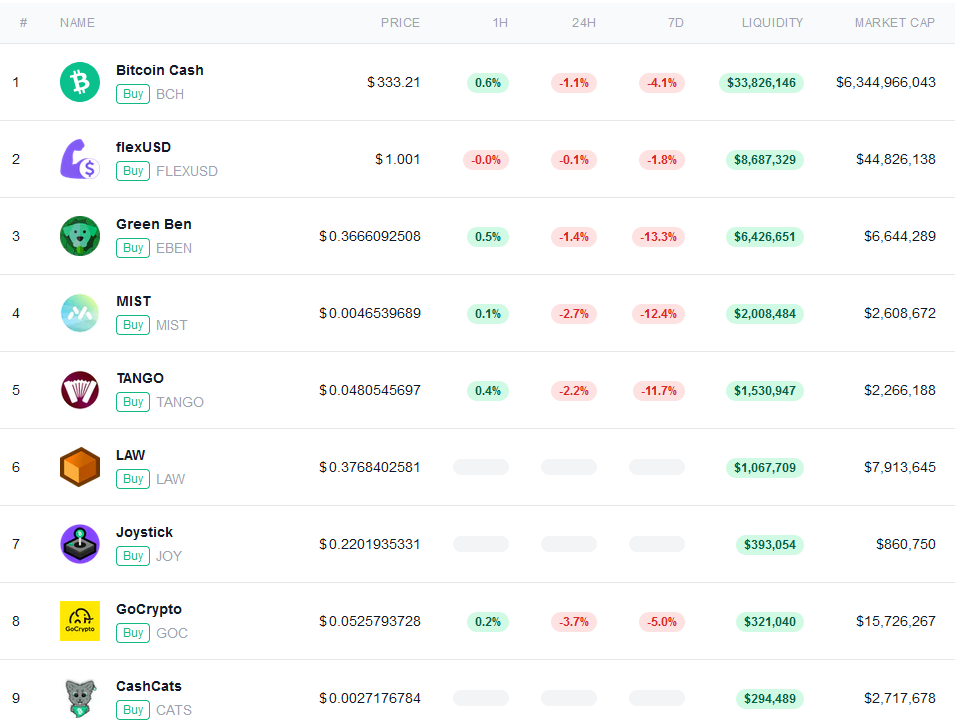Sort by MARKET CAP column header
The width and height of the screenshot is (955, 728).
coord(895,23)
